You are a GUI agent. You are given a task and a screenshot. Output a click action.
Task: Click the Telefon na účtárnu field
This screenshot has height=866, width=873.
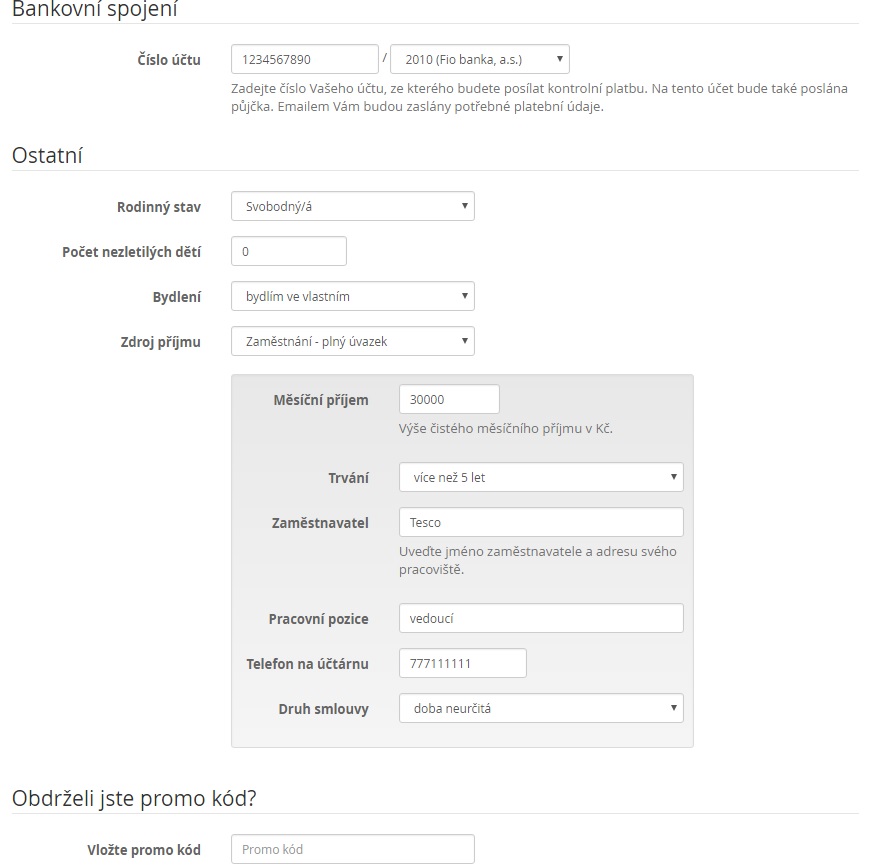click(462, 663)
